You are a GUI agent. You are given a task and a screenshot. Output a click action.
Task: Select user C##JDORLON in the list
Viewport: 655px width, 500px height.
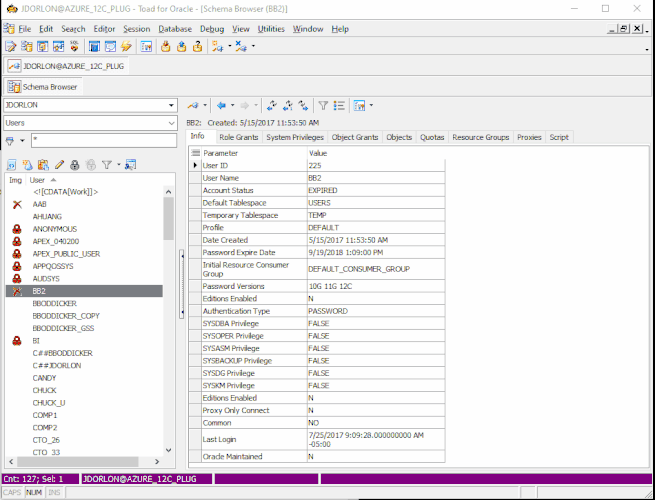point(57,365)
